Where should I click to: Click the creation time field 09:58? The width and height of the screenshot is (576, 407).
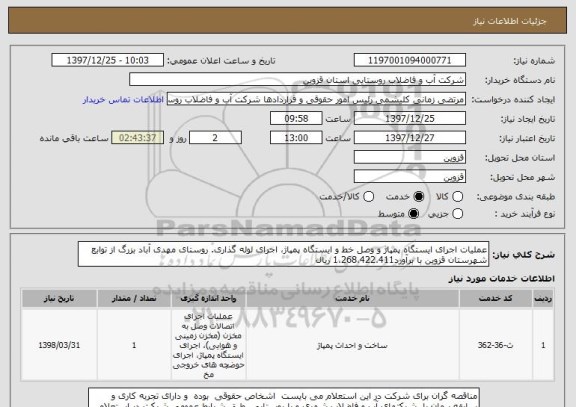point(296,119)
